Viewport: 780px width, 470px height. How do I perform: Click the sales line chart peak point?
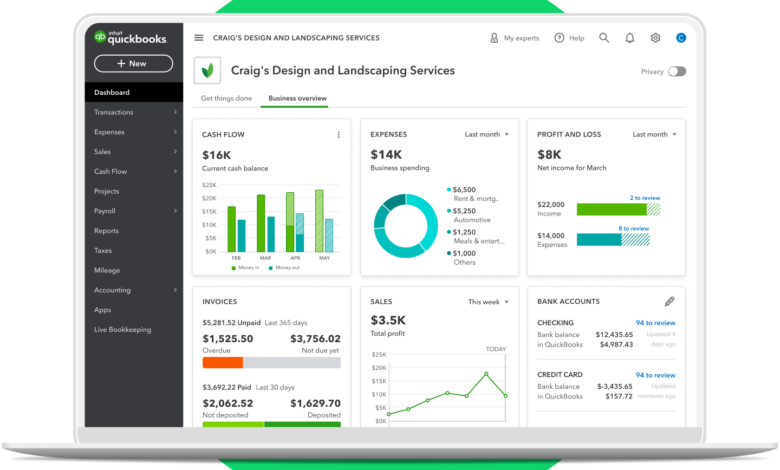486,374
